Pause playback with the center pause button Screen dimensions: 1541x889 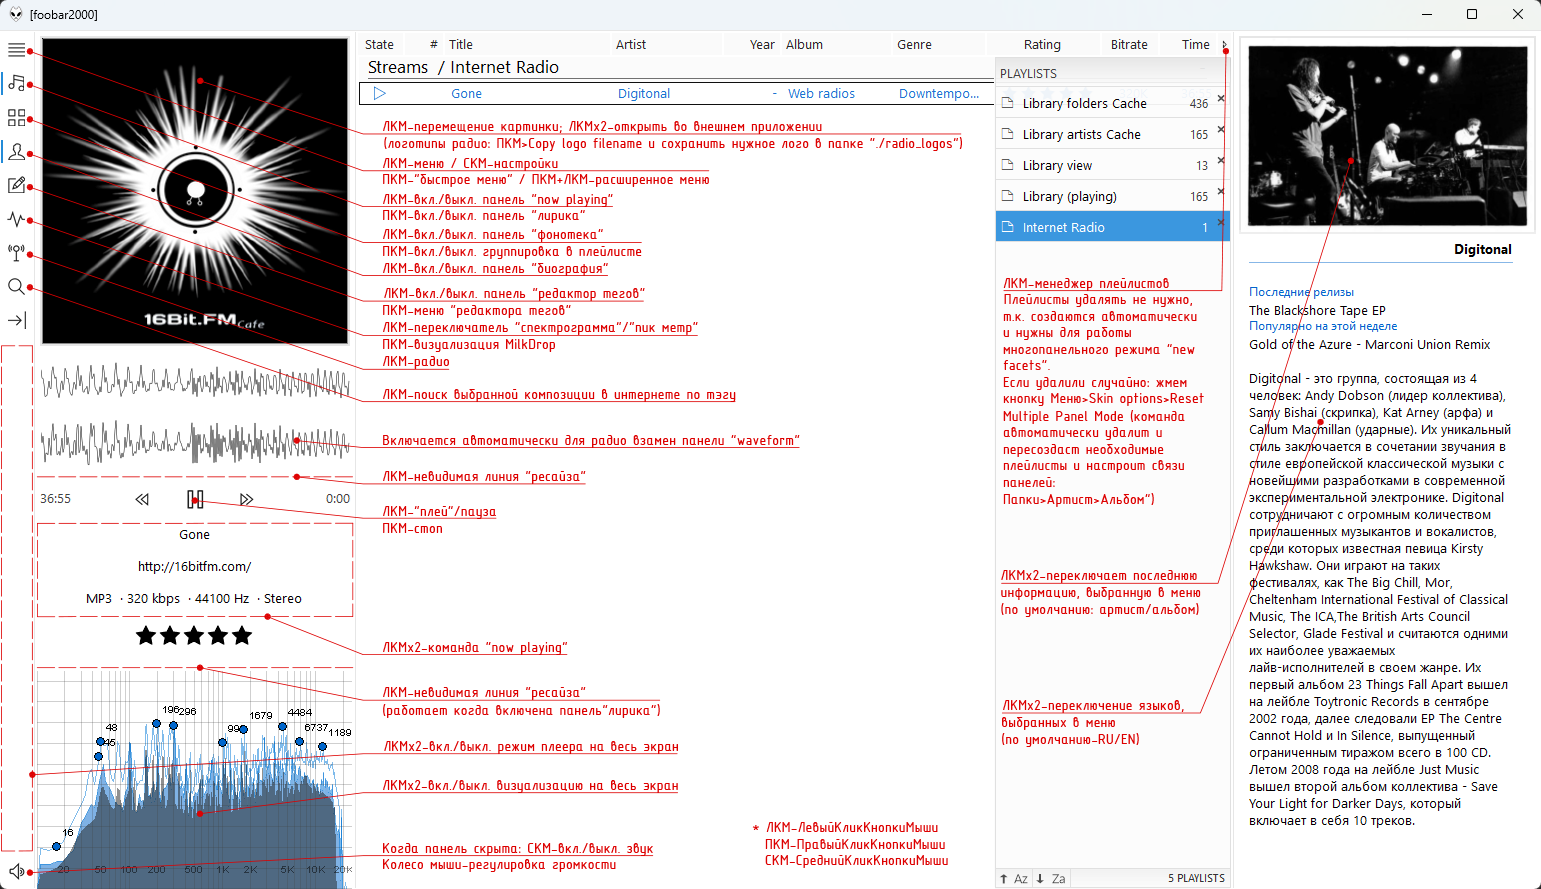(x=195, y=499)
